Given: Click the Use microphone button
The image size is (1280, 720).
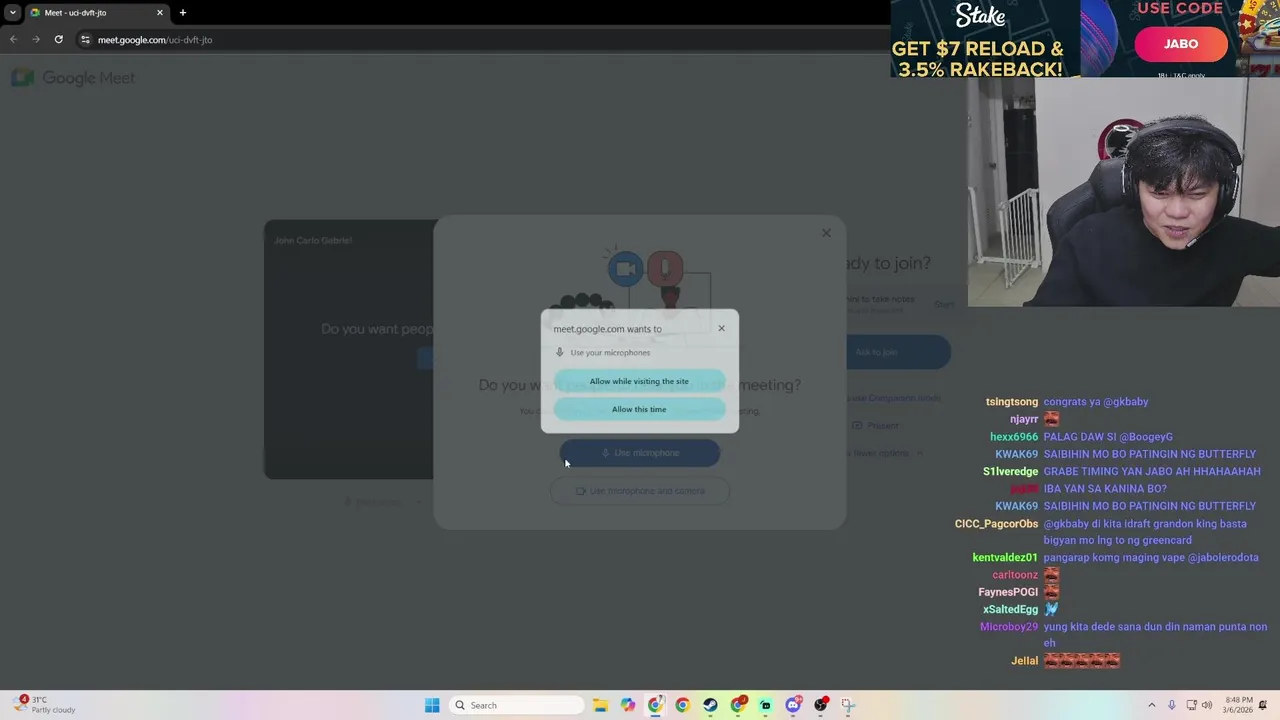Looking at the screenshot, I should click(x=639, y=453).
